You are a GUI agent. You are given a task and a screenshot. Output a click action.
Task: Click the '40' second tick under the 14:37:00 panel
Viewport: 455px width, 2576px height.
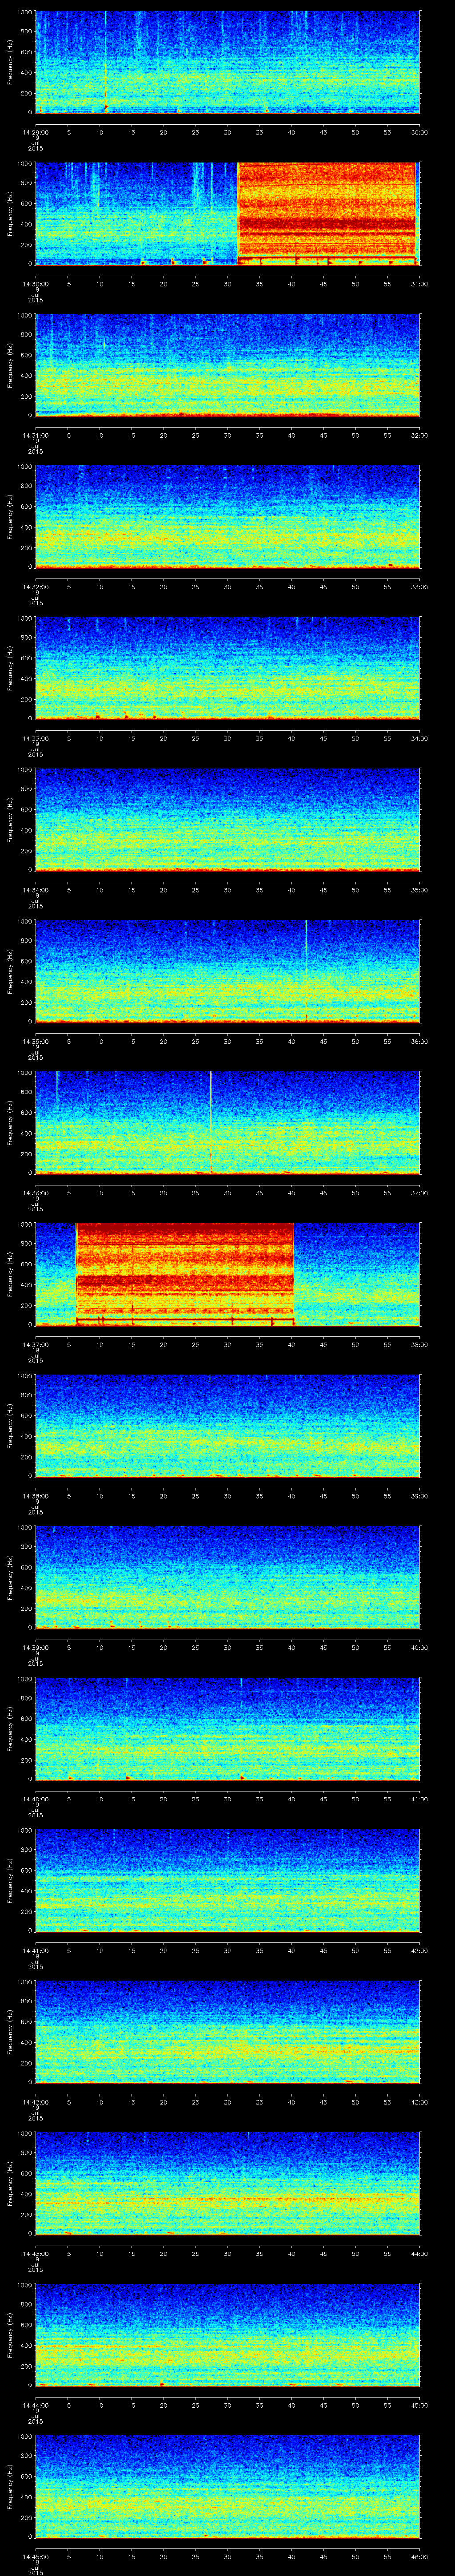click(x=291, y=1344)
